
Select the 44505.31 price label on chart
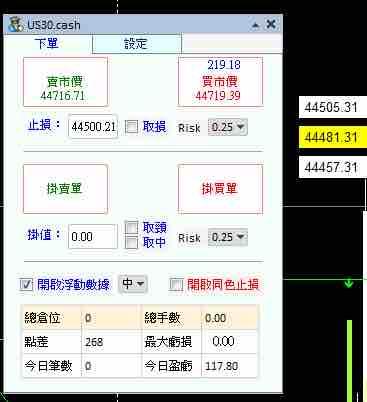pos(333,107)
